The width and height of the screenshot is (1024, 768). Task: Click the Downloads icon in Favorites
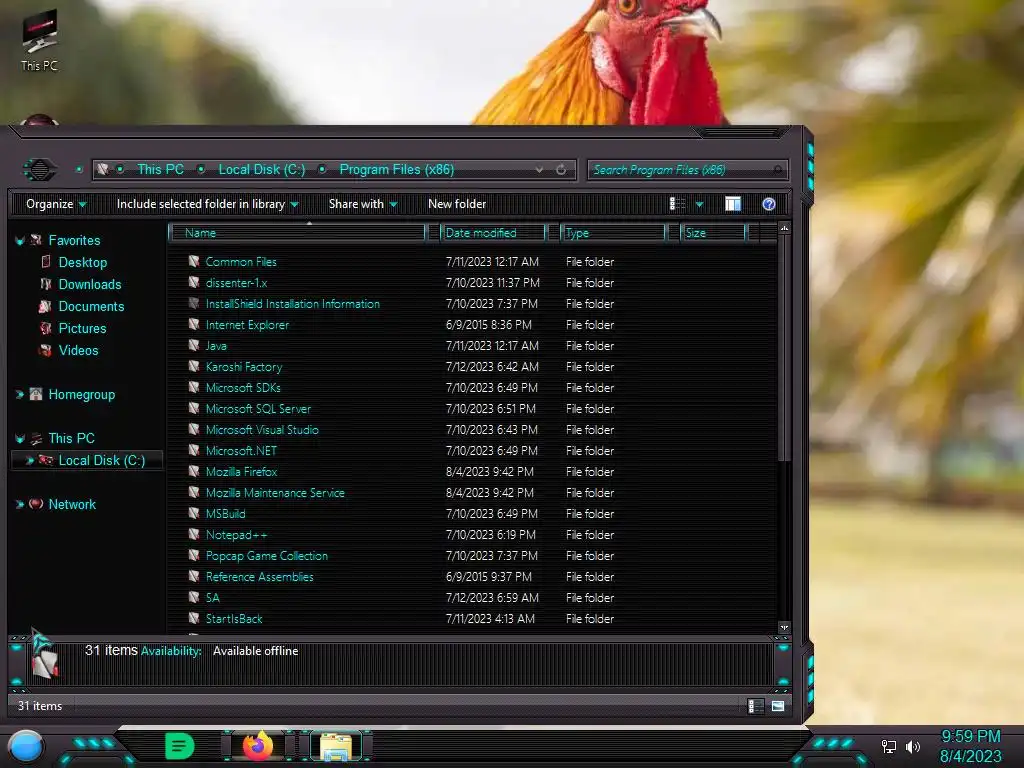(46, 284)
